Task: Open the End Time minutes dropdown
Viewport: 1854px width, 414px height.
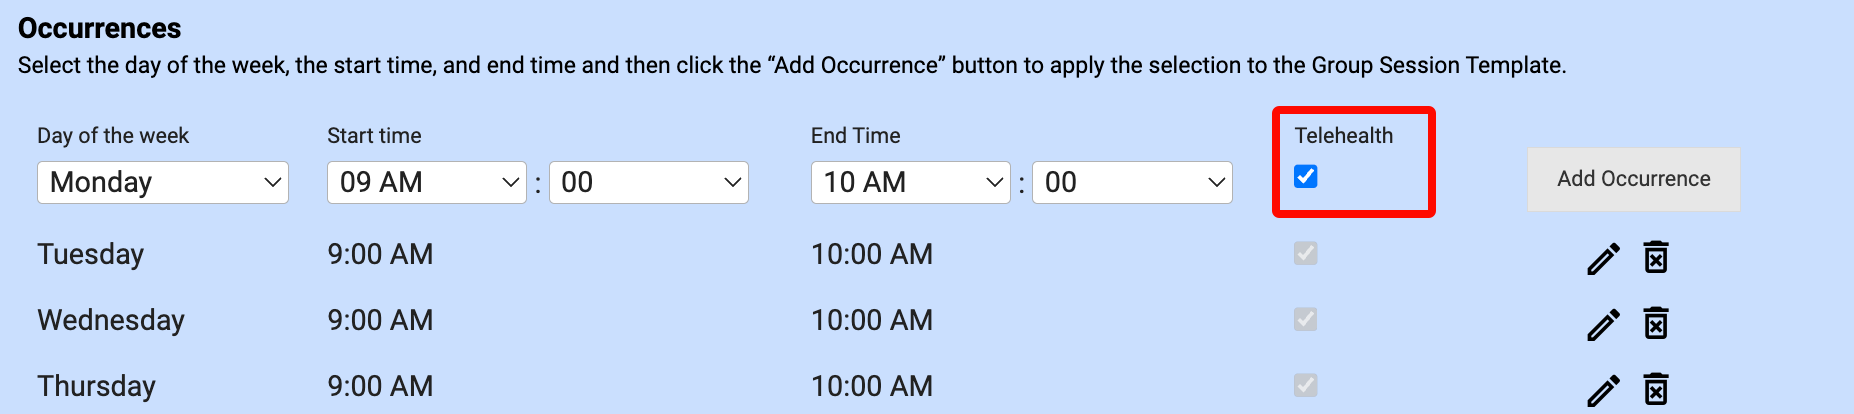Action: tap(1132, 182)
